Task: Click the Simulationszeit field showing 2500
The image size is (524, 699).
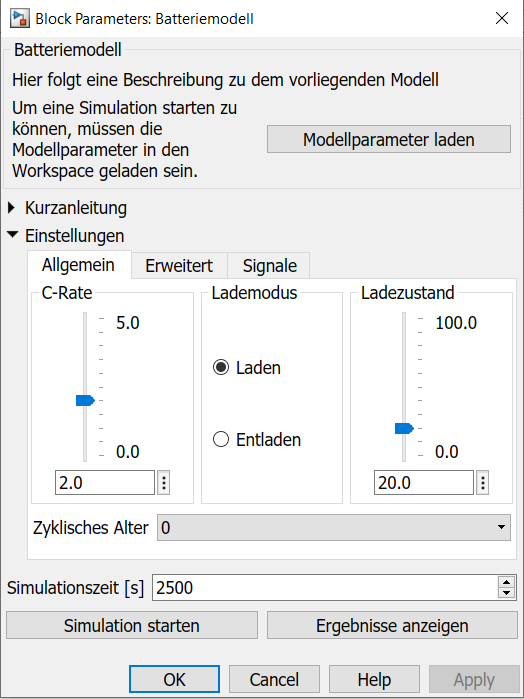Action: click(325, 588)
